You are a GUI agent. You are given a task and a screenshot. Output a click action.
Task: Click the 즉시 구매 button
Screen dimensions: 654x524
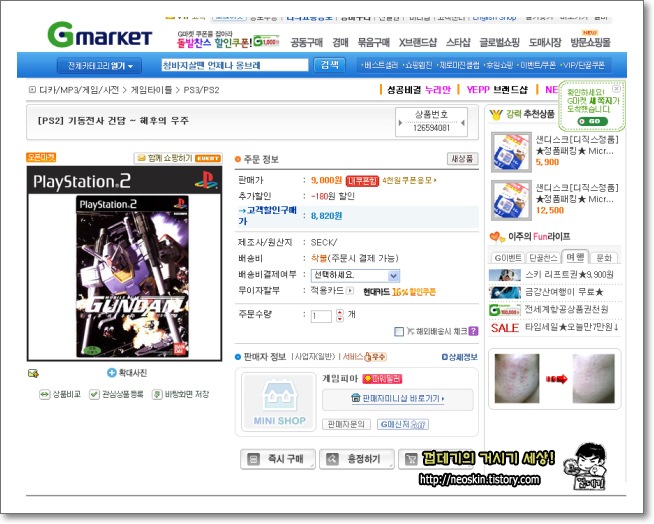tap(278, 459)
